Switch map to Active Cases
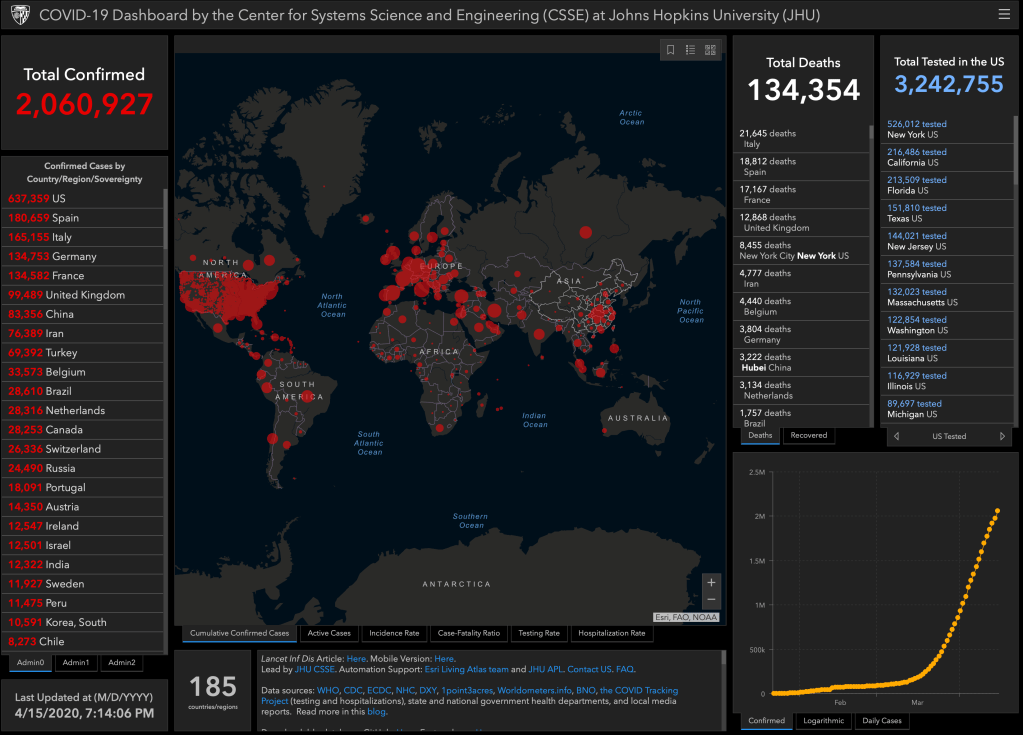1023x735 pixels. (329, 633)
